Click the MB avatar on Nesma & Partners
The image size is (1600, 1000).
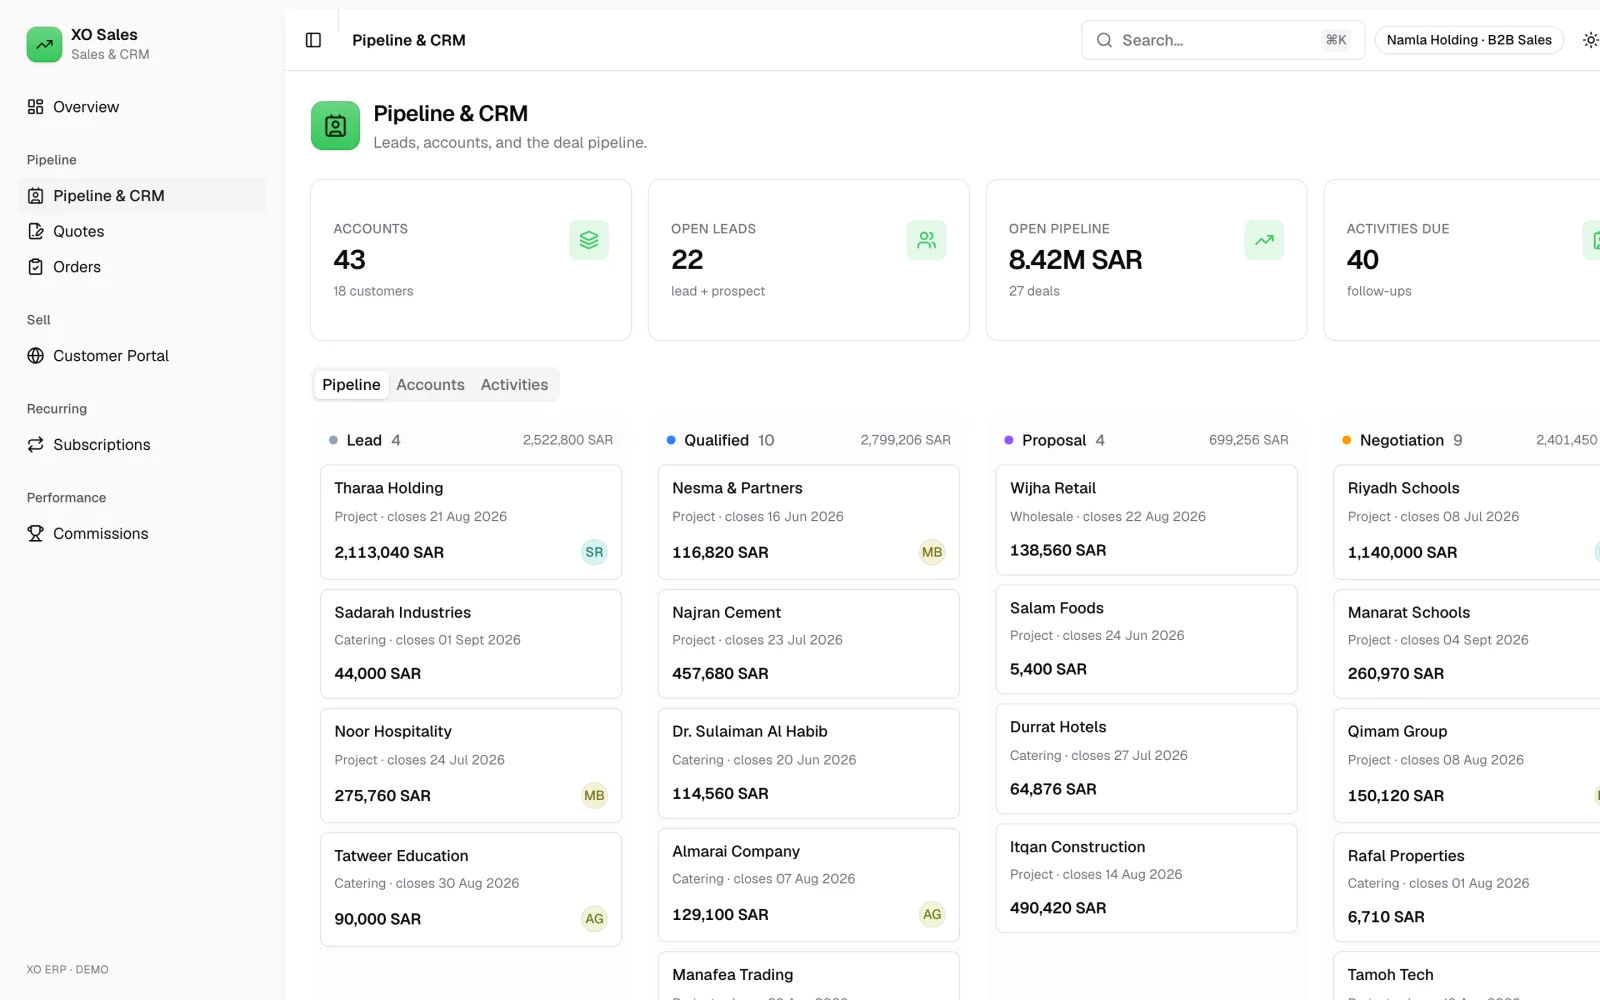(x=932, y=552)
